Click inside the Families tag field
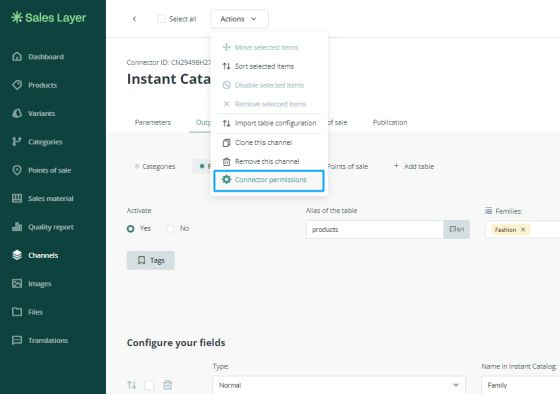This screenshot has width=560, height=394. click(x=522, y=229)
